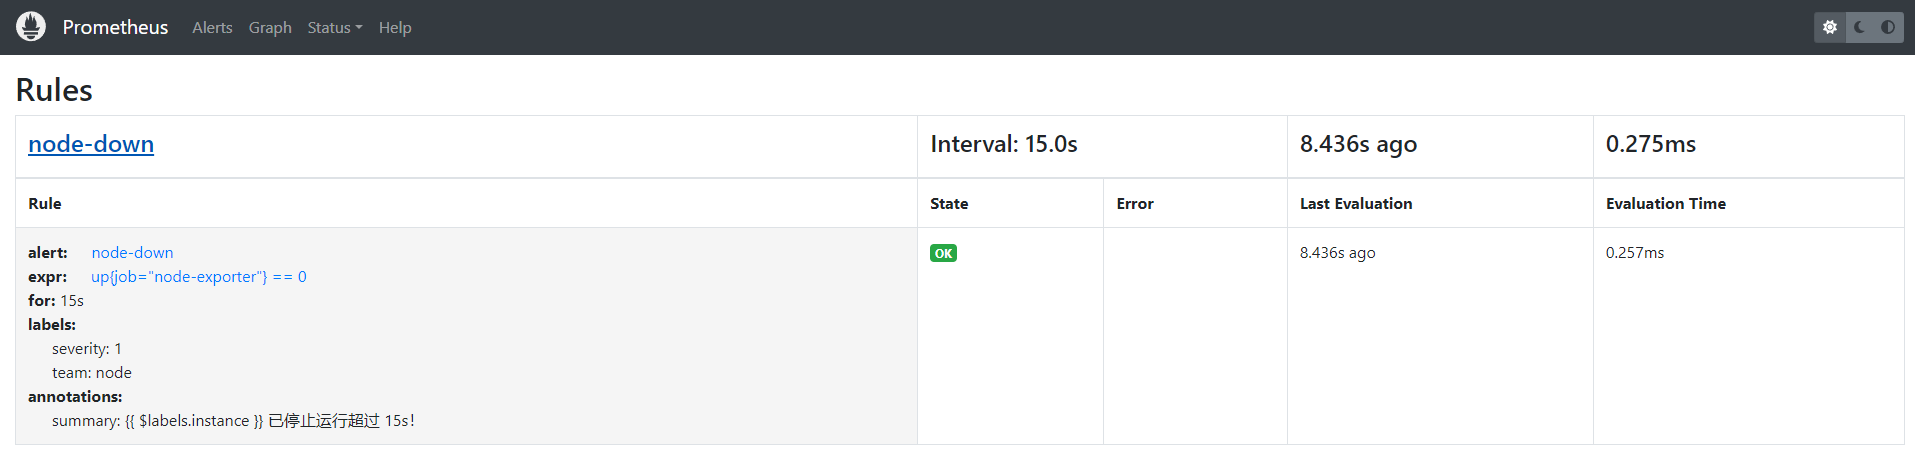Click the green OK state badge
The image size is (1915, 466).
(x=943, y=254)
